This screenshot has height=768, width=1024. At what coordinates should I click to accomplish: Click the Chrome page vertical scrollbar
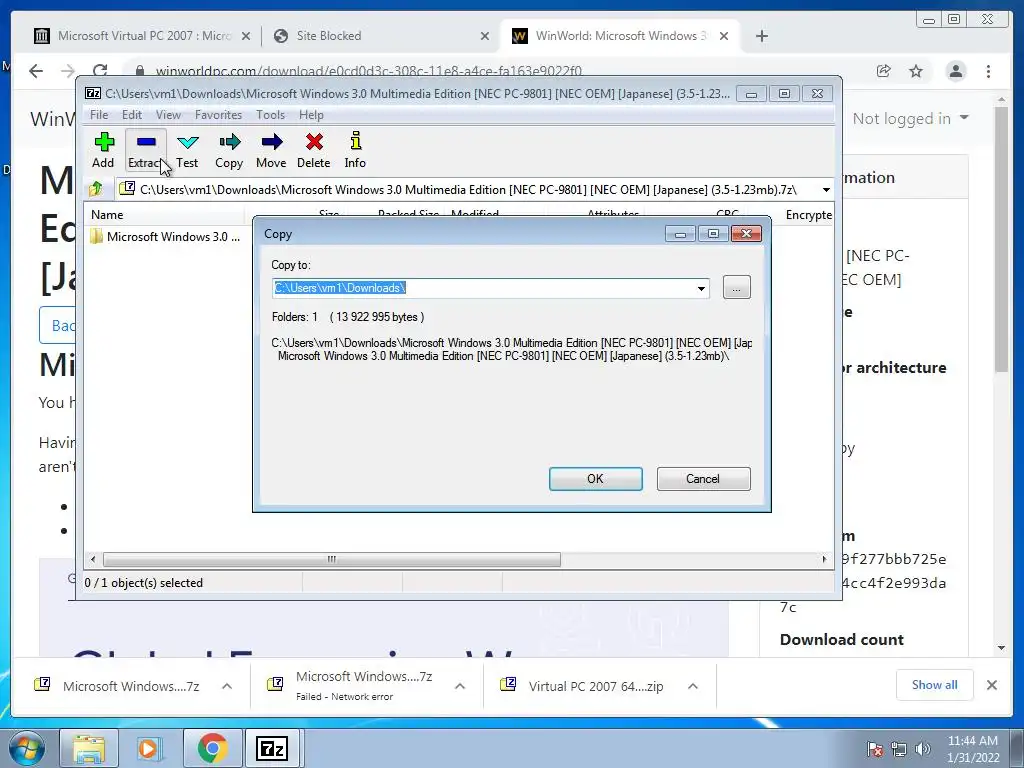coord(1002,238)
